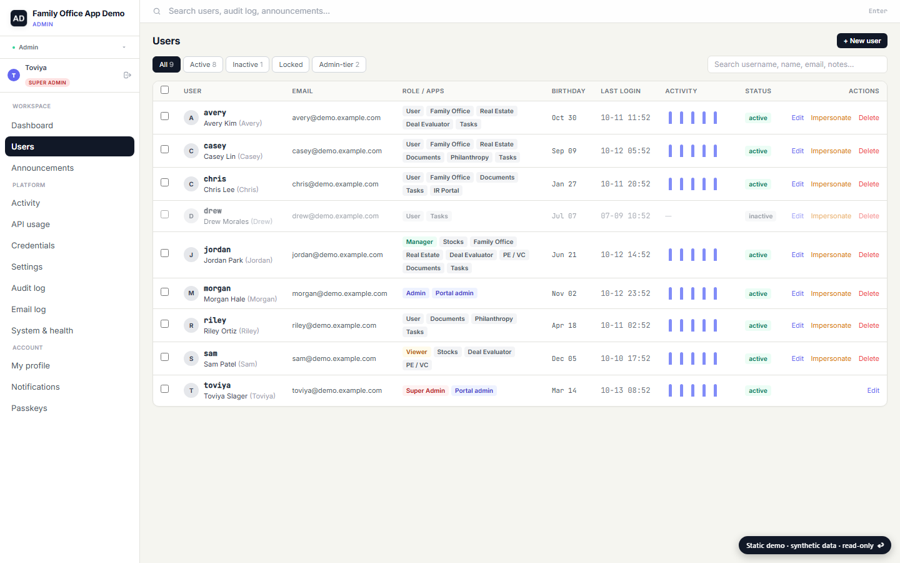Click avery's avatar circle in table

pyautogui.click(x=191, y=118)
